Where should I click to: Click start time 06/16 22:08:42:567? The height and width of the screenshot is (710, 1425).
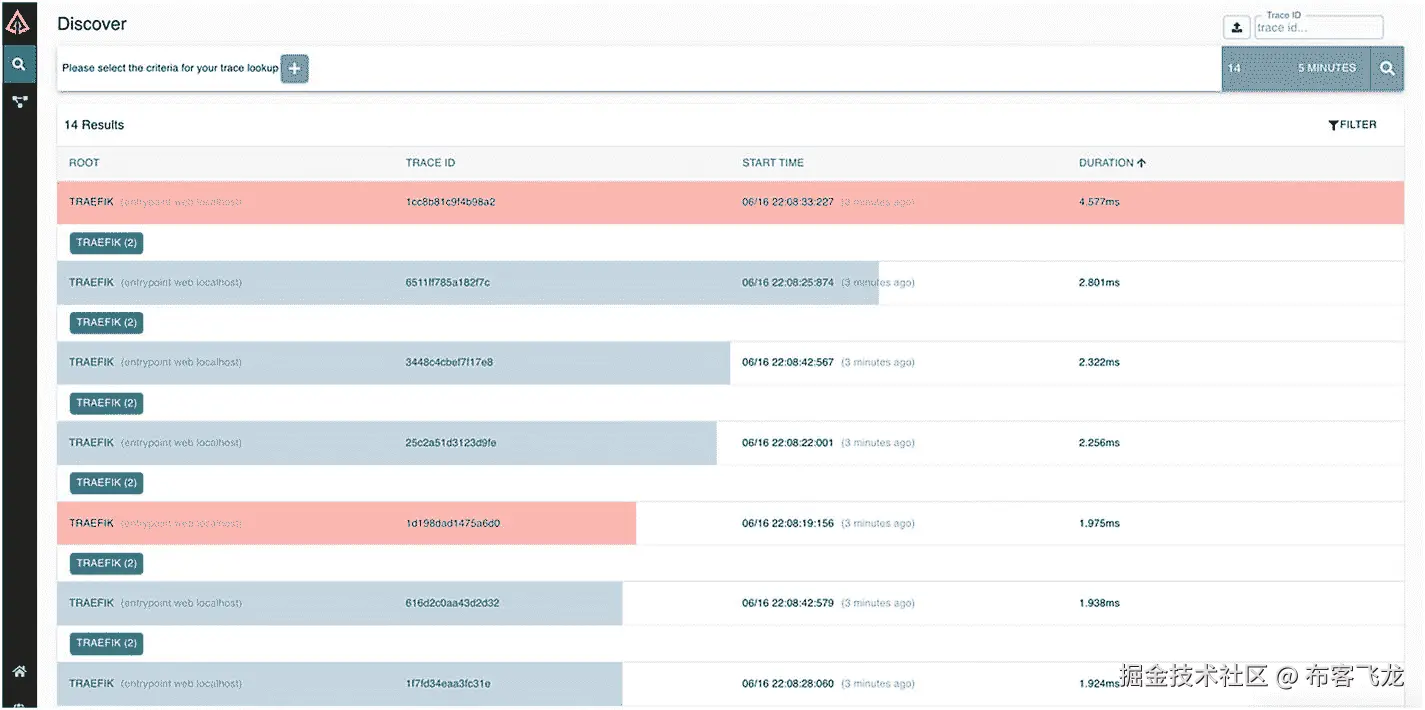pyautogui.click(x=788, y=363)
